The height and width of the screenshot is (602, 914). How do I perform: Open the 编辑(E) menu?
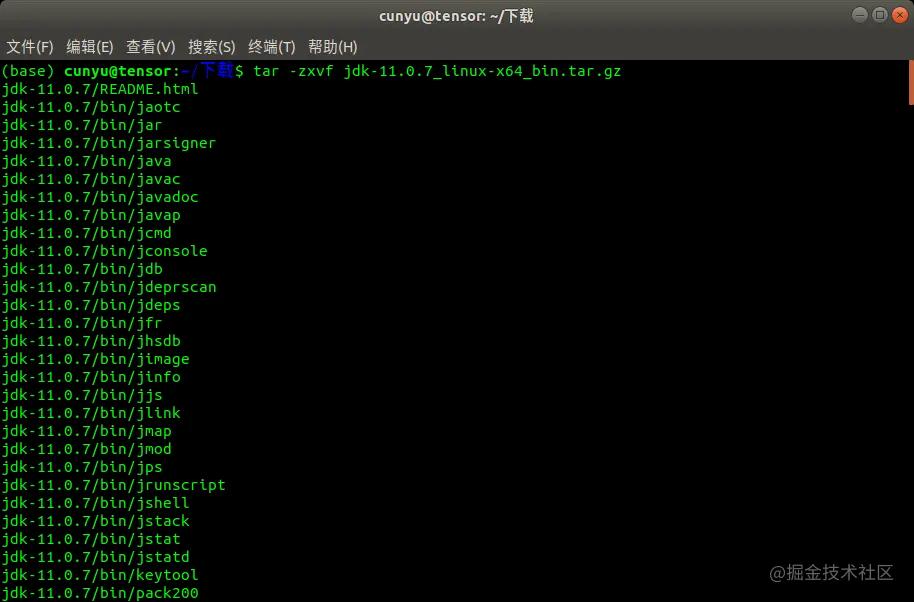point(90,47)
